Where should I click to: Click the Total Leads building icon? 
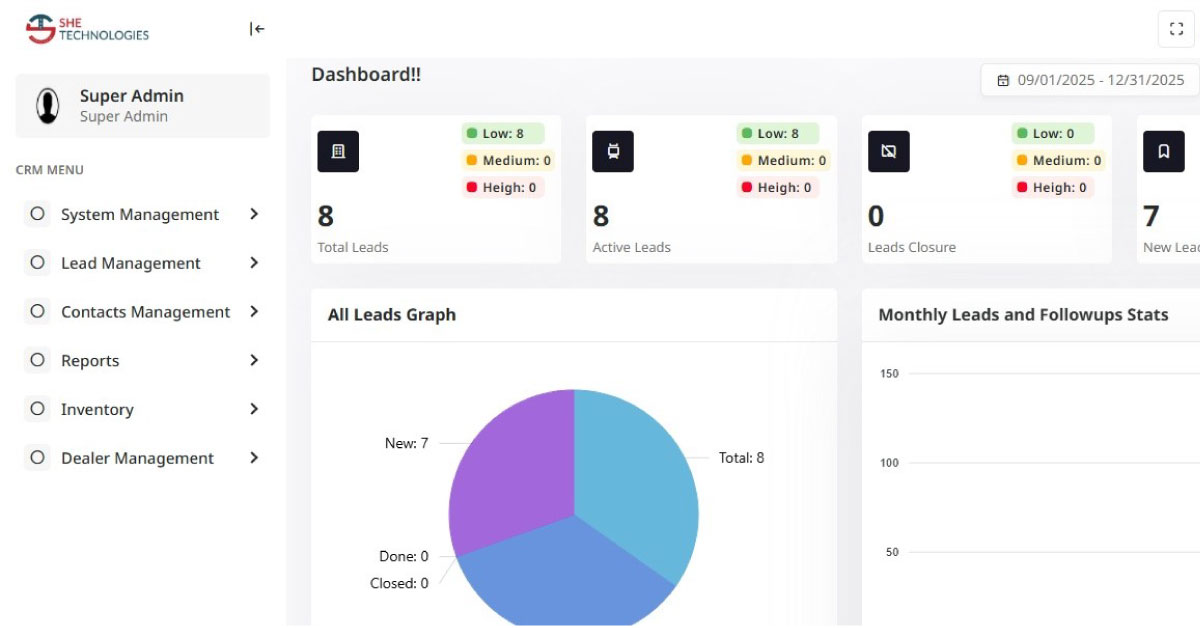pyautogui.click(x=338, y=151)
